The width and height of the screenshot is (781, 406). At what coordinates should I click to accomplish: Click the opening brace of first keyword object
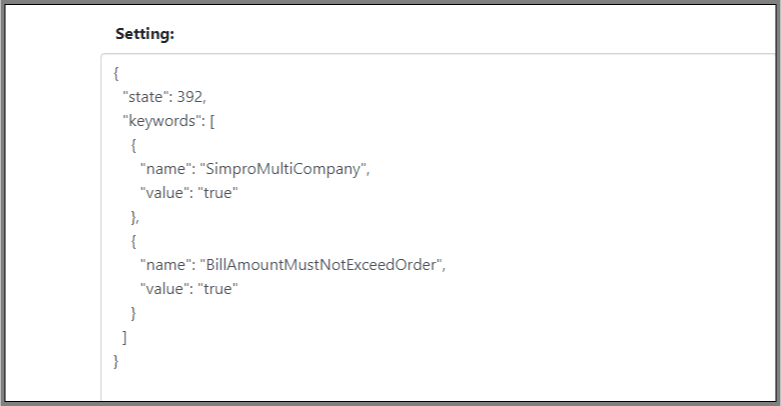coord(133,145)
